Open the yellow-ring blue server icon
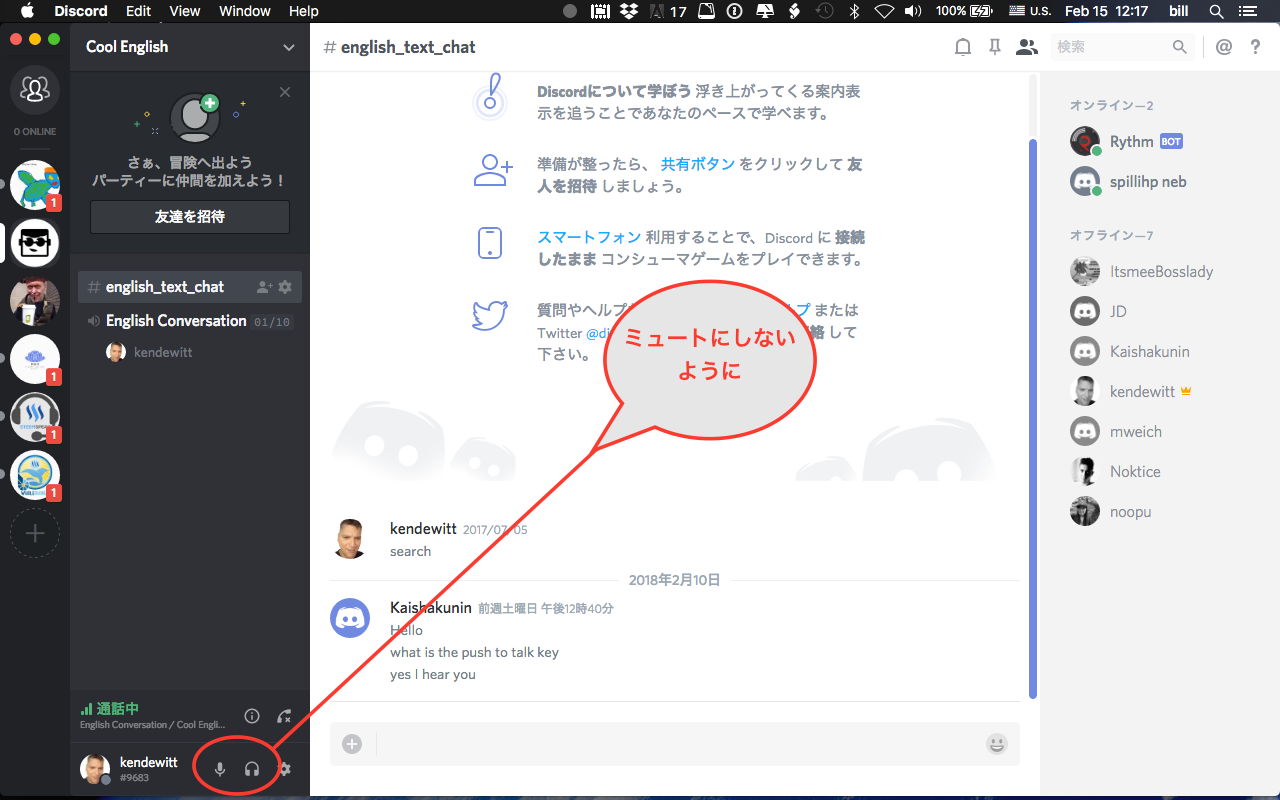 point(35,475)
